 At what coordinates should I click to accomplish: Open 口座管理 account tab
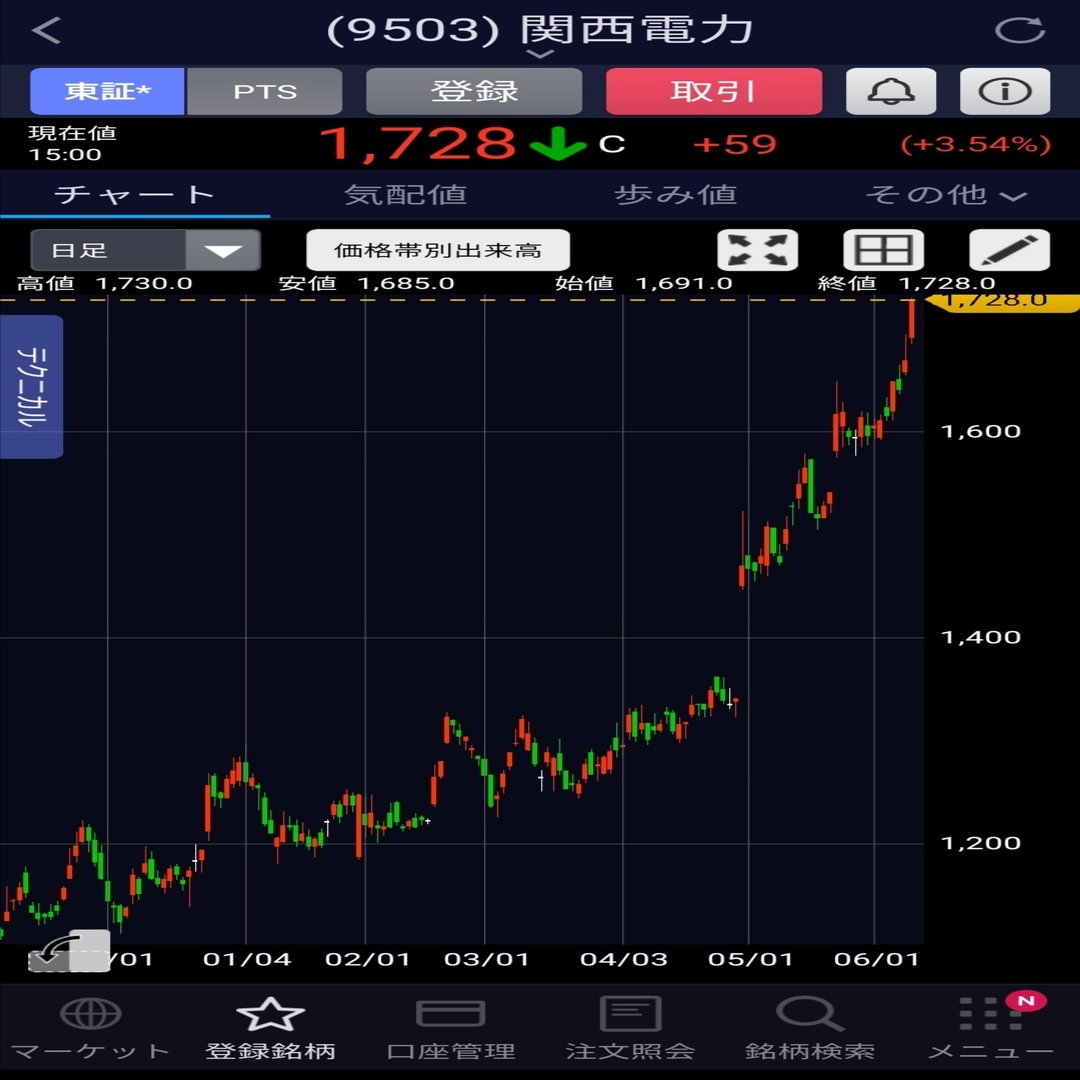[450, 1030]
